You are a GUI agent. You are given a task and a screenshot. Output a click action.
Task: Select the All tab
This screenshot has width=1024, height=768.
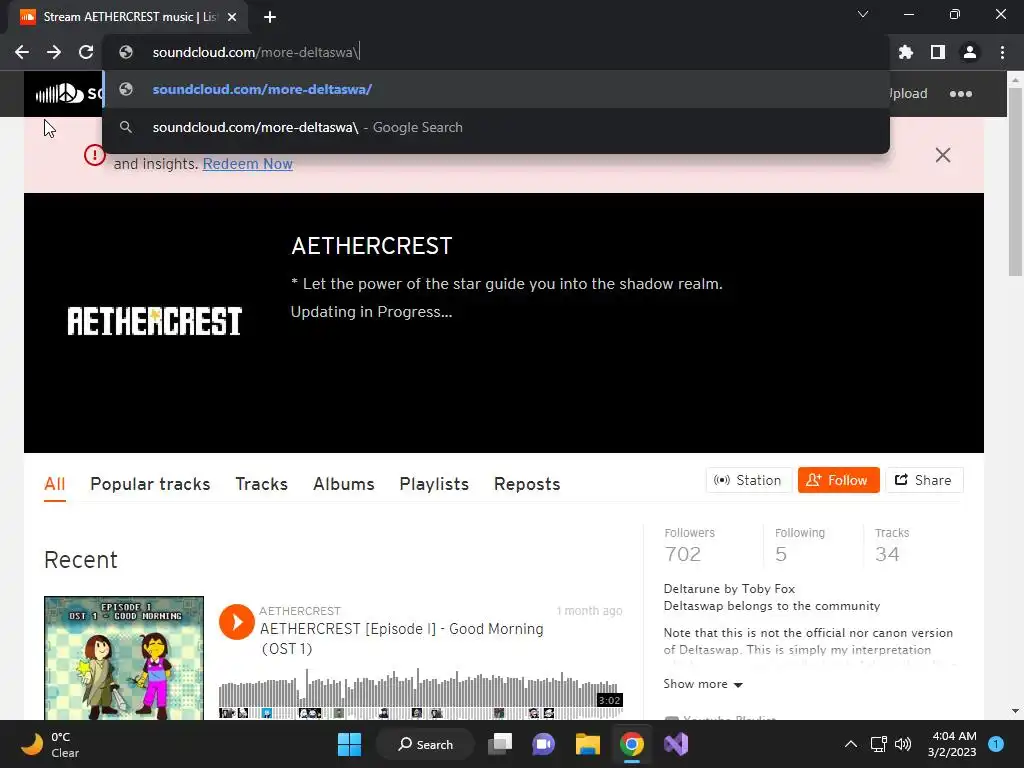click(55, 484)
